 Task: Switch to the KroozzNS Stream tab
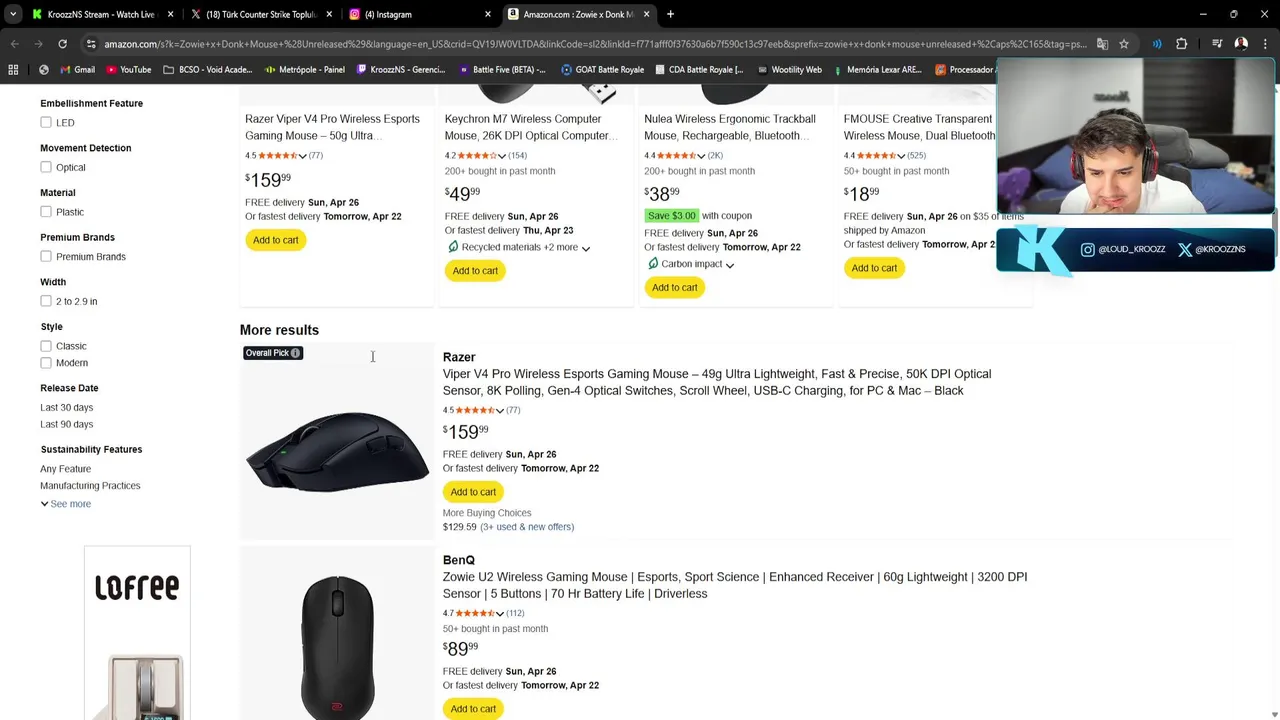click(x=100, y=14)
